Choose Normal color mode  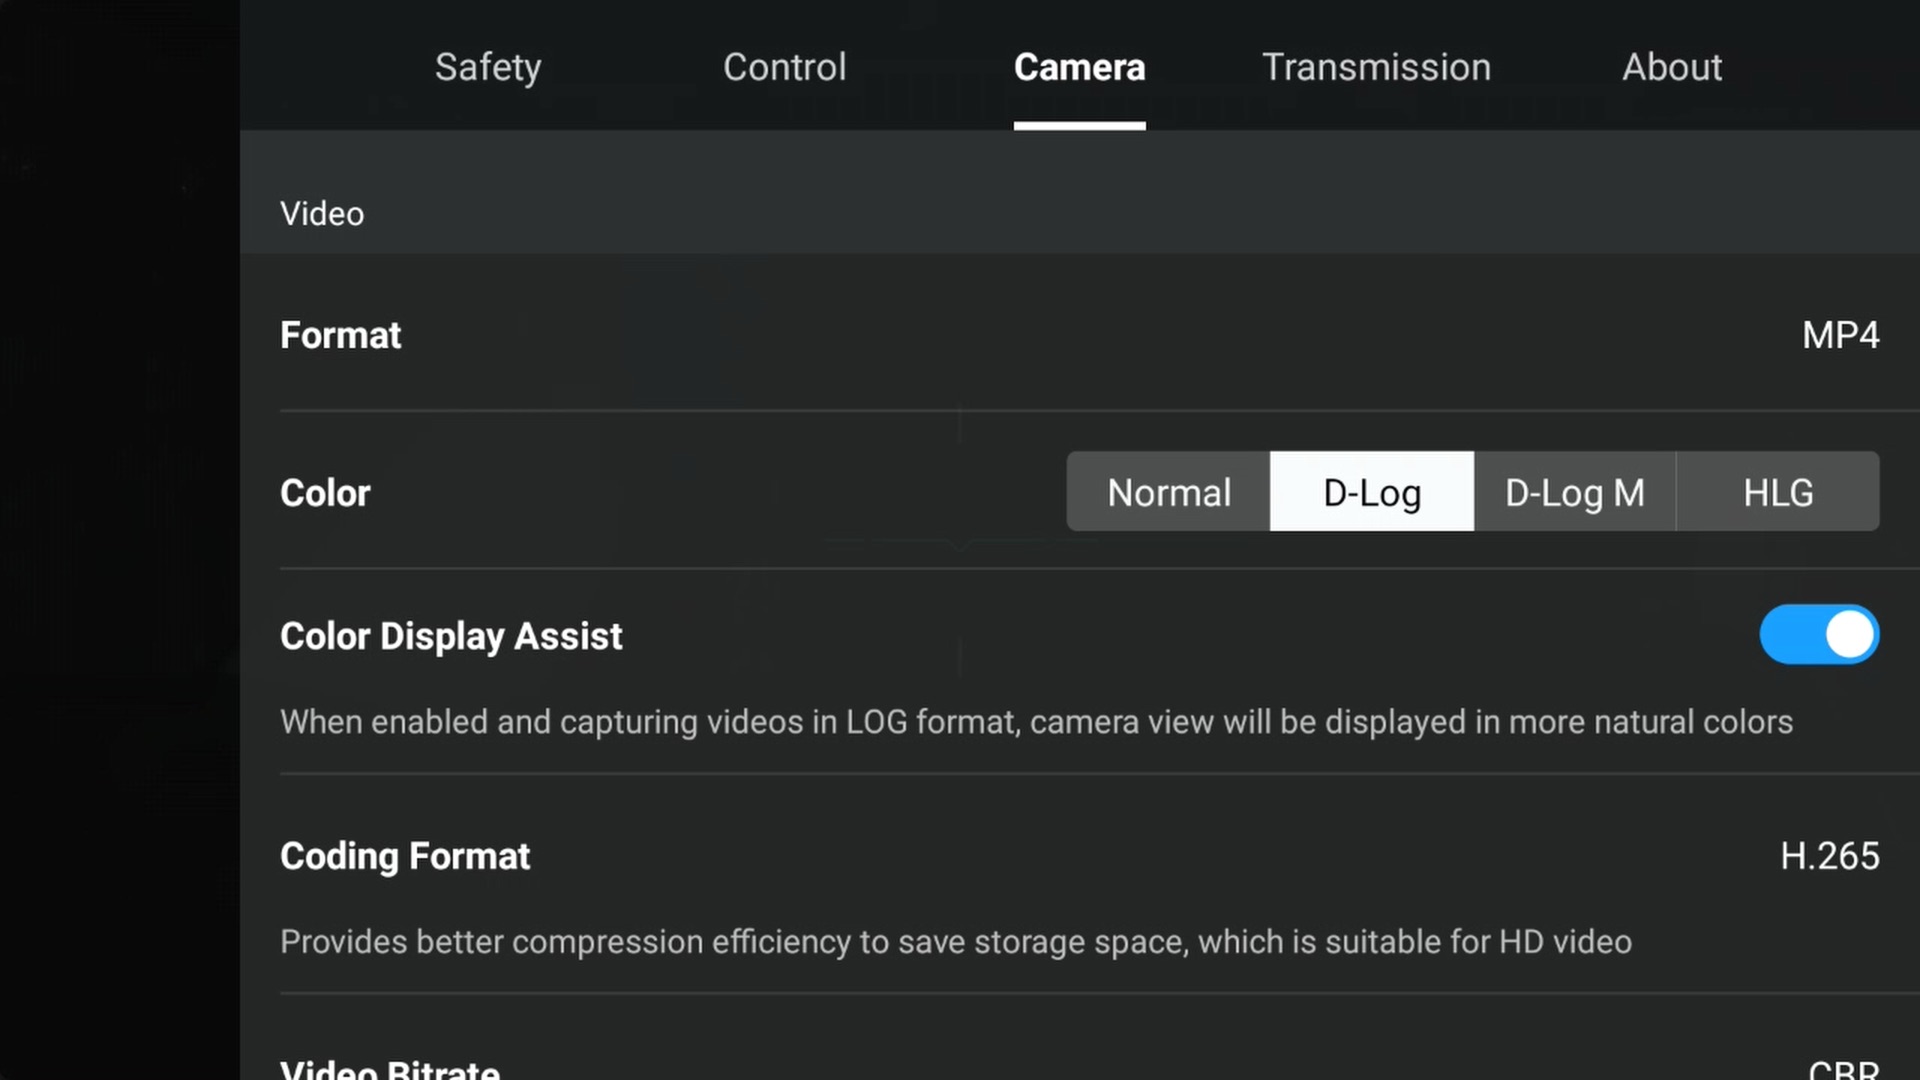[1168, 492]
